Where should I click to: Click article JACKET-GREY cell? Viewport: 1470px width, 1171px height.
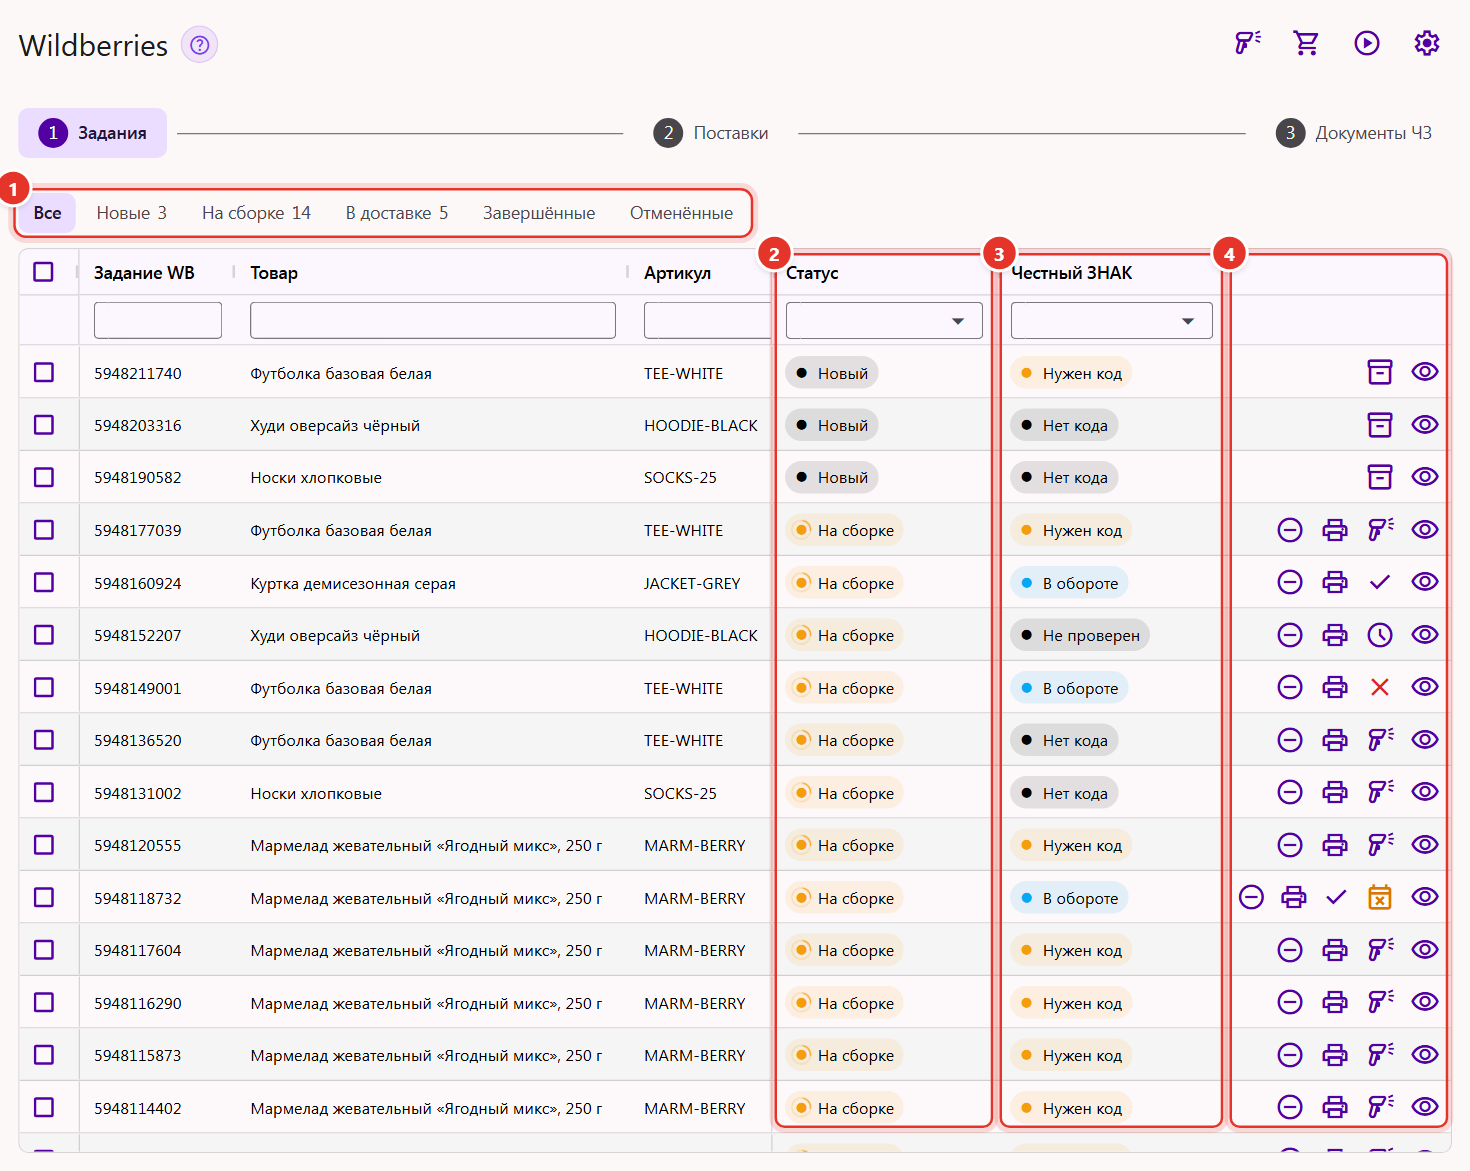point(692,583)
